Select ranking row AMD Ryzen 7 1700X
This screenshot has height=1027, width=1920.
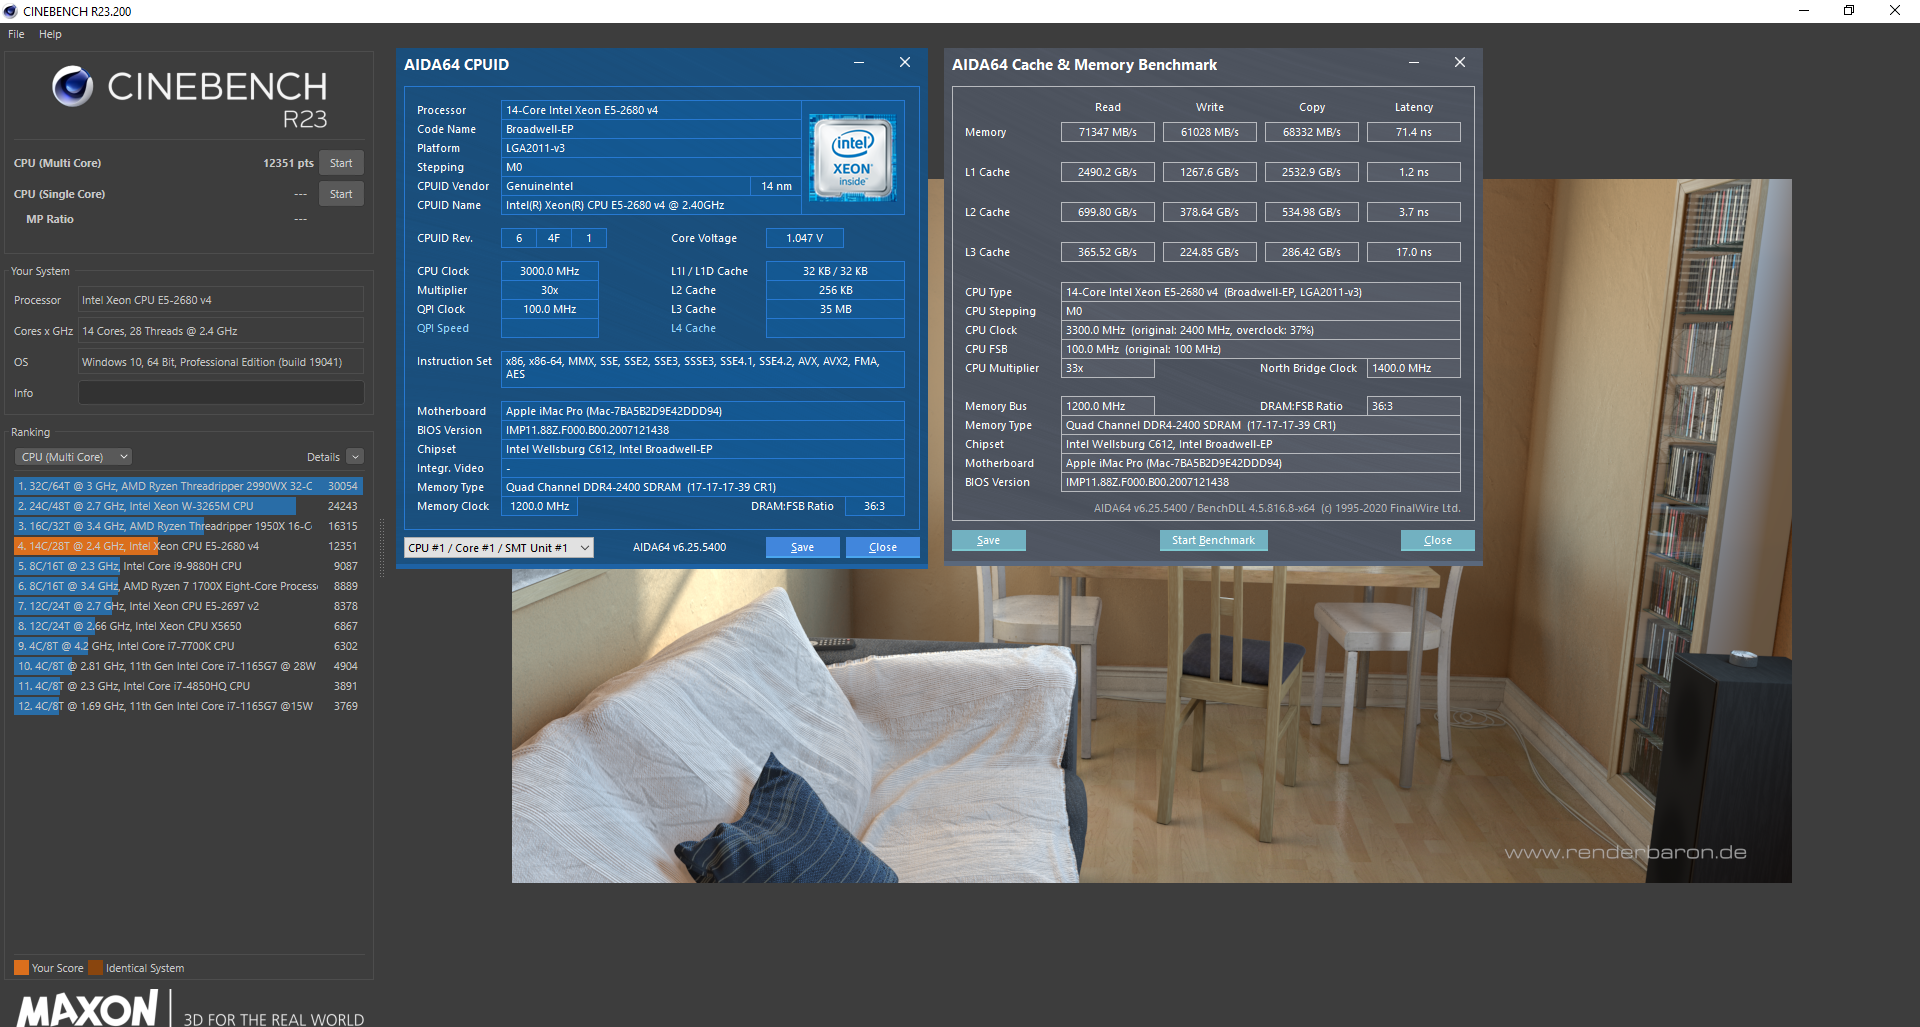[188, 586]
